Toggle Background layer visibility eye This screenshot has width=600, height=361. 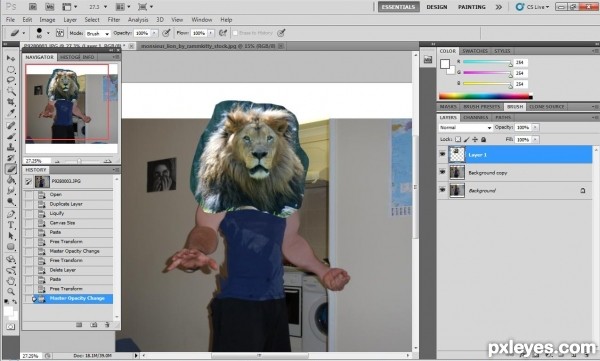(443, 190)
